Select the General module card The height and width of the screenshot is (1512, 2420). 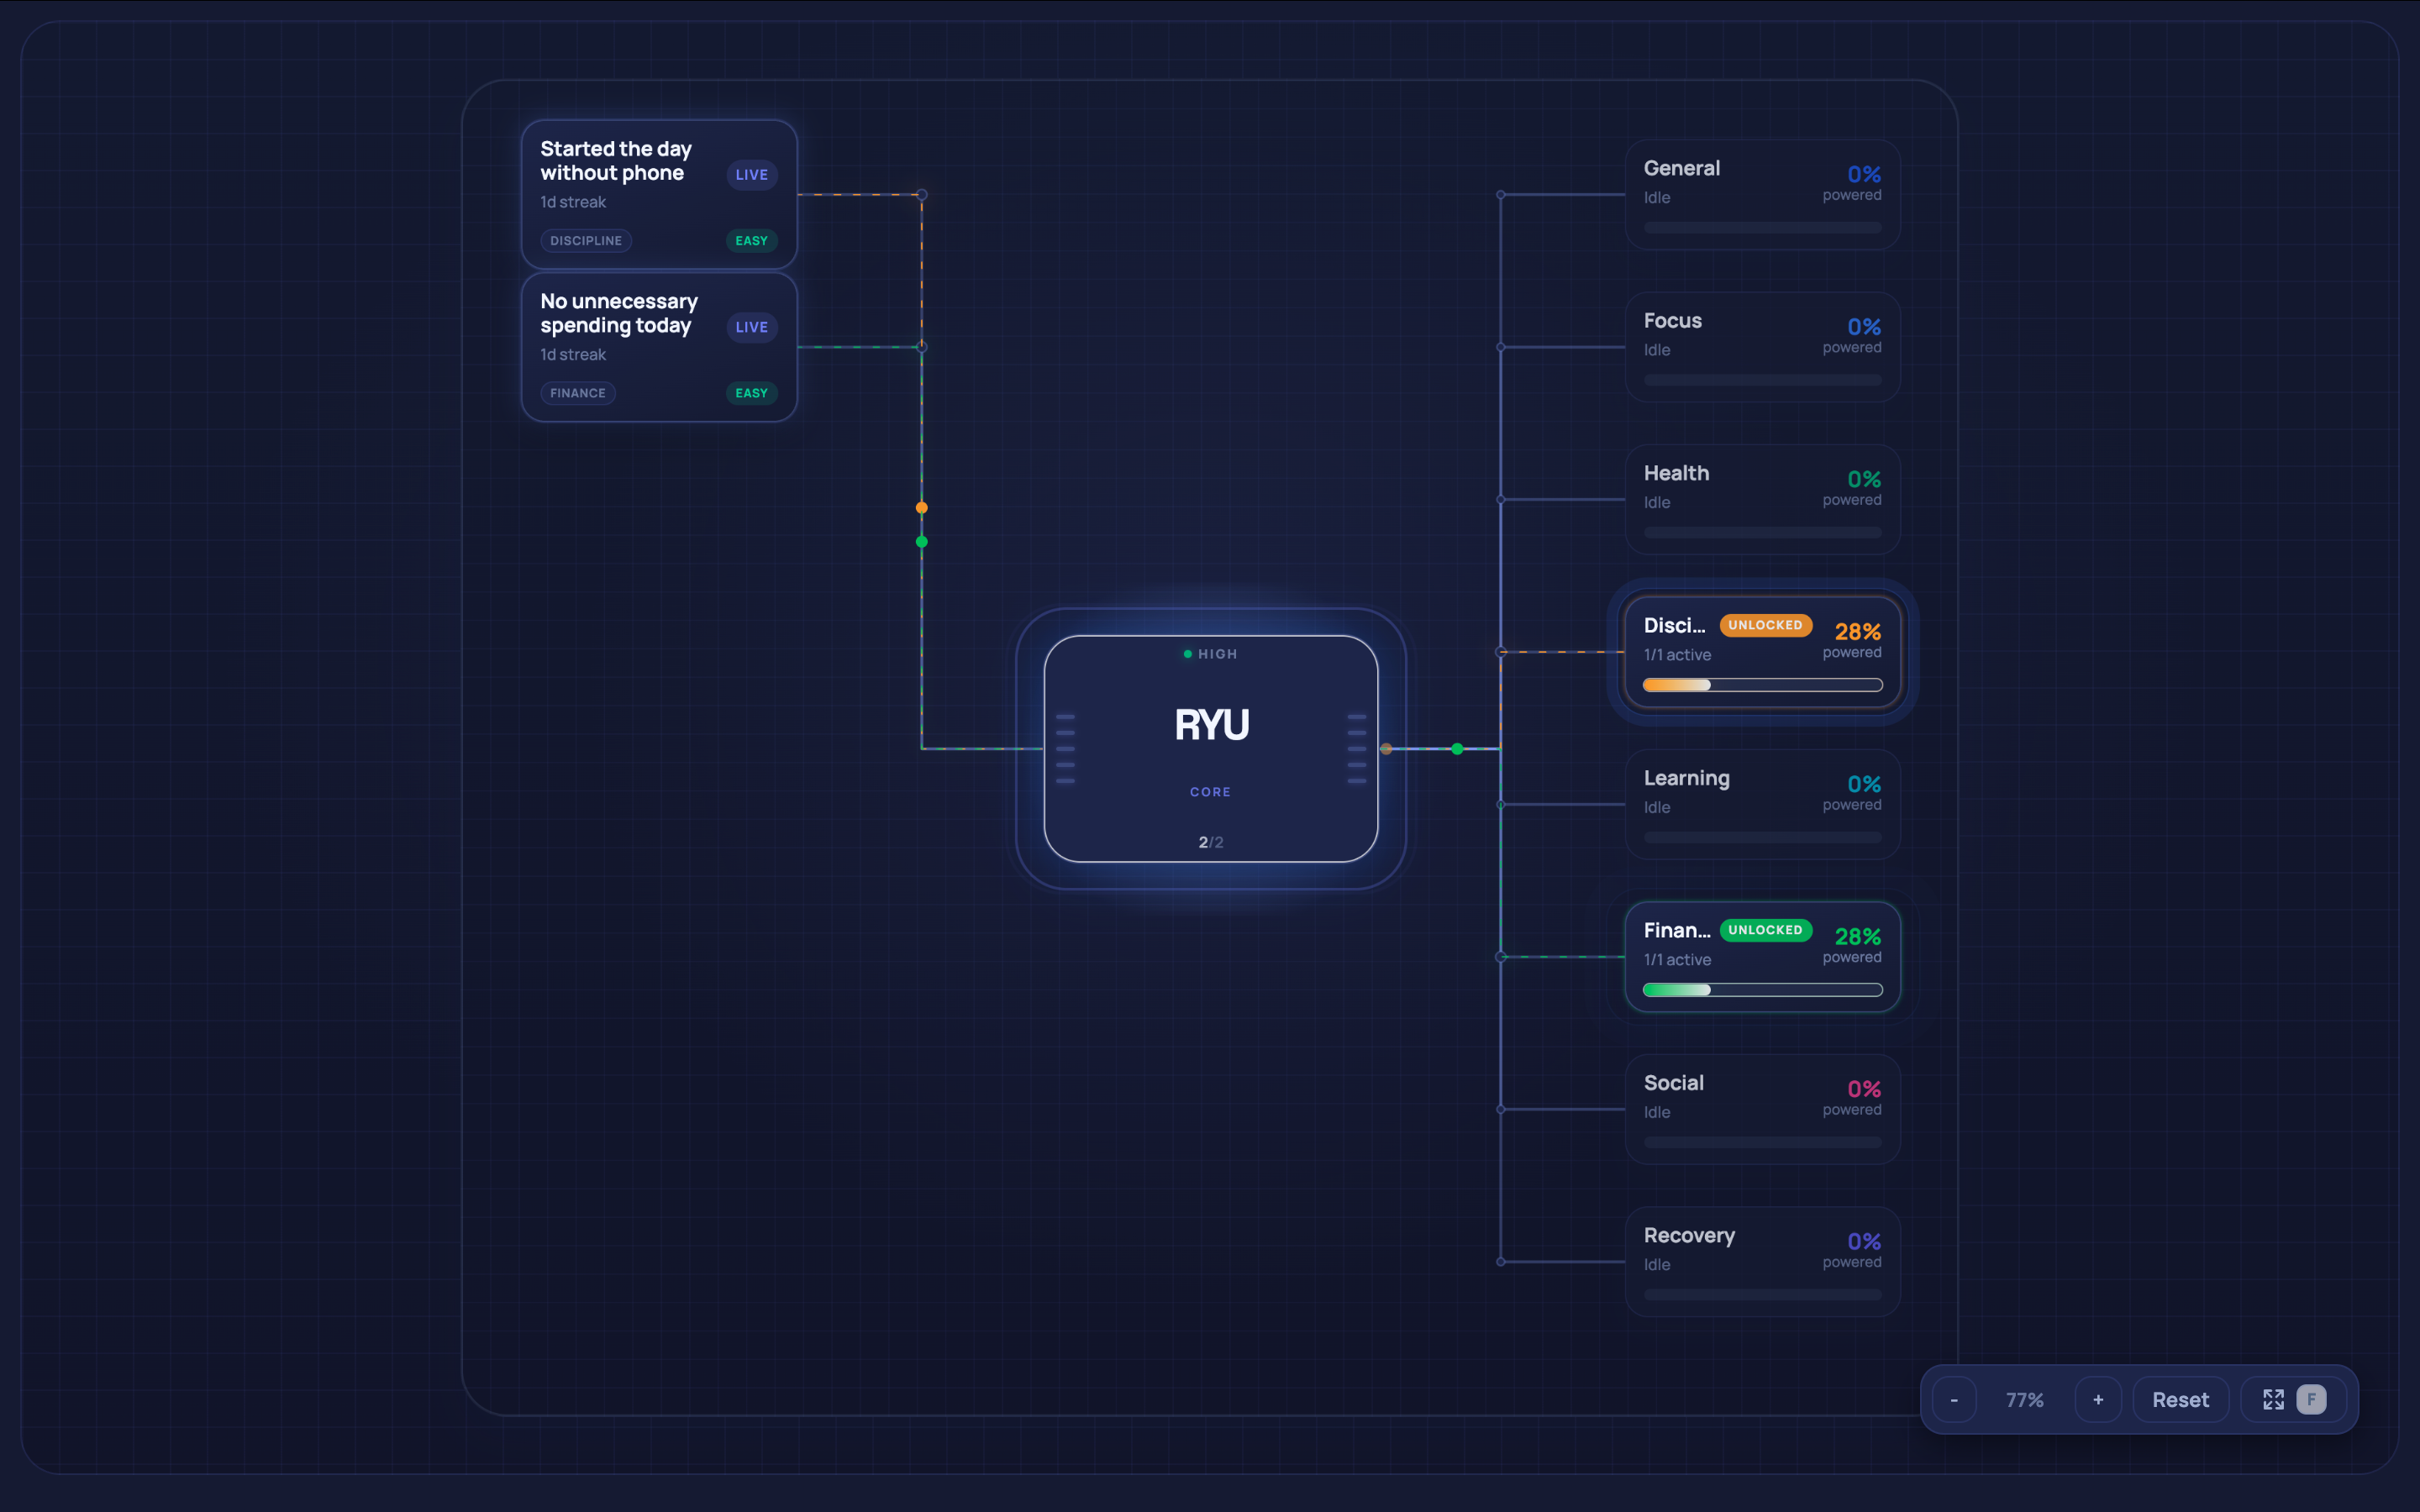pyautogui.click(x=1763, y=194)
